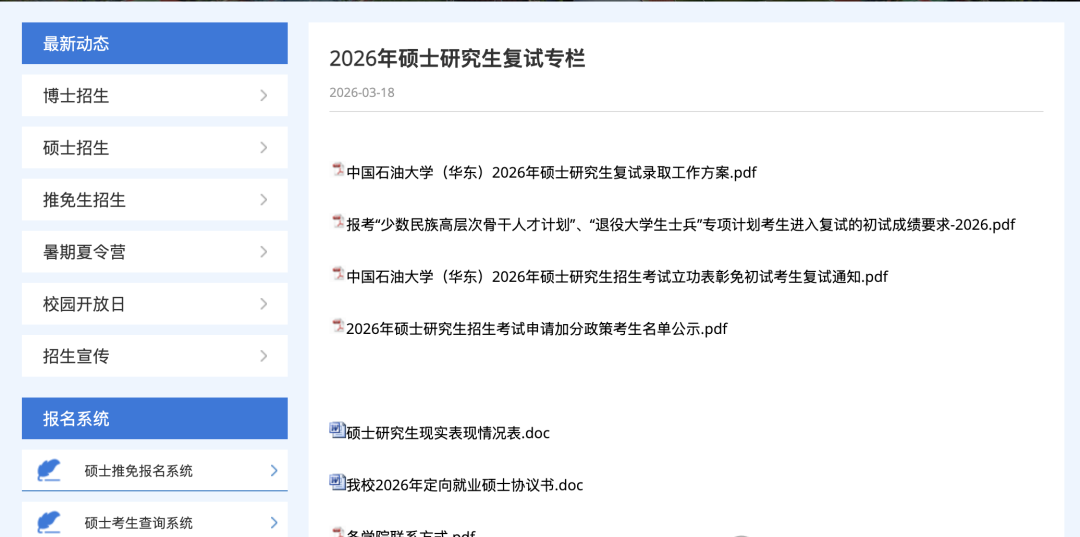Open 我校2026年定向就业硕士协议书.doc link
The width and height of the screenshot is (1080, 537).
coord(464,485)
